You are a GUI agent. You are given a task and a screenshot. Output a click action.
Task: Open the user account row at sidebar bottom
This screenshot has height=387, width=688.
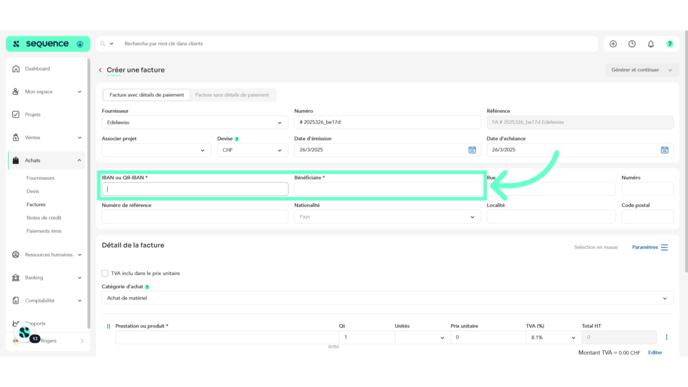[47, 341]
